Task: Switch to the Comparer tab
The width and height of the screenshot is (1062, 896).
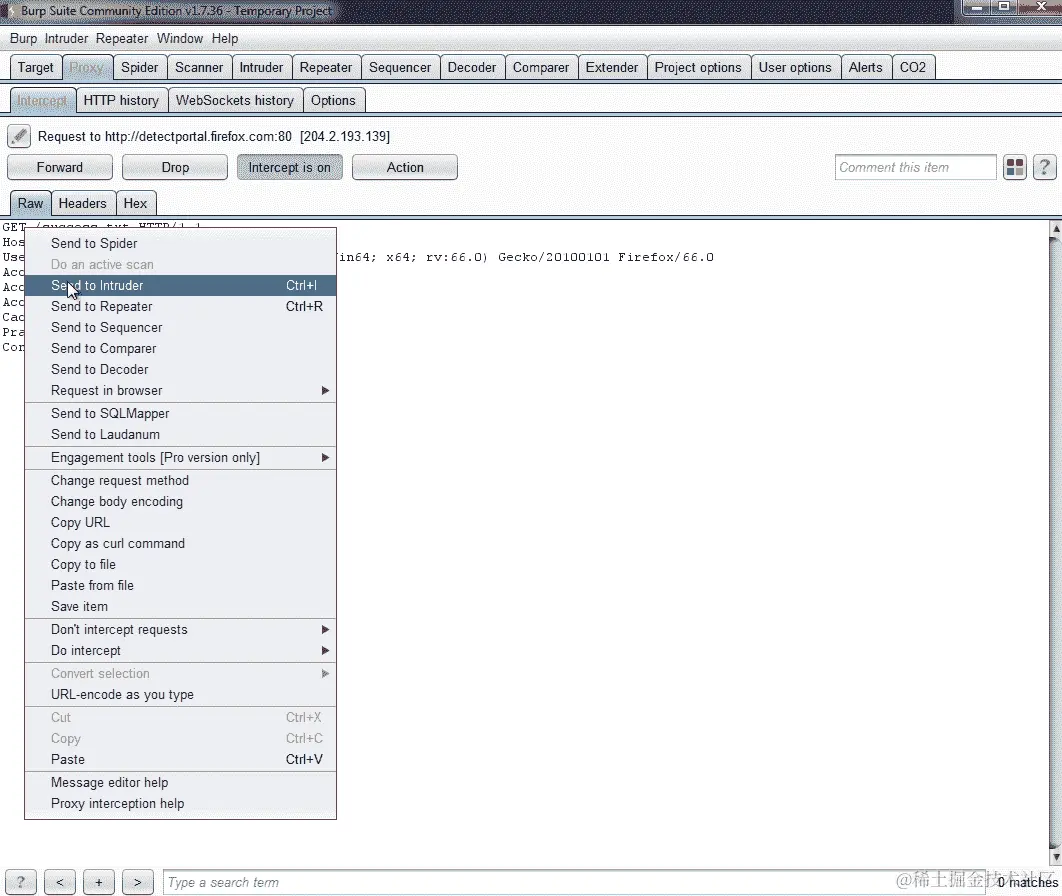Action: (541, 67)
